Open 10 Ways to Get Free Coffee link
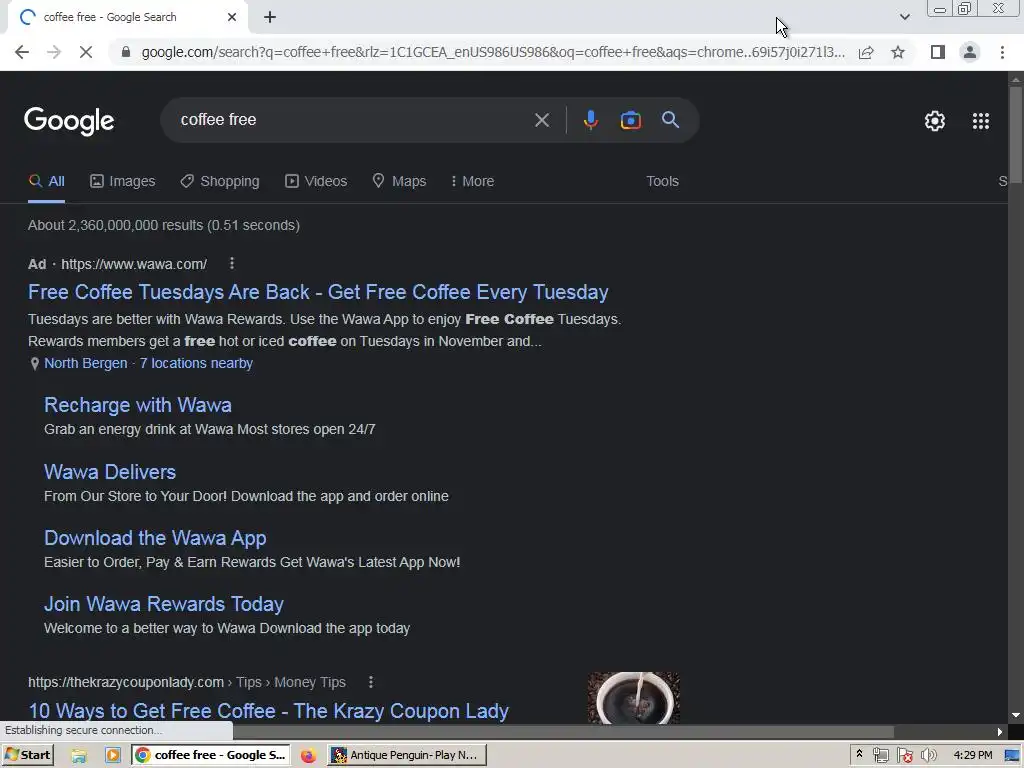The image size is (1024, 768). [x=268, y=711]
